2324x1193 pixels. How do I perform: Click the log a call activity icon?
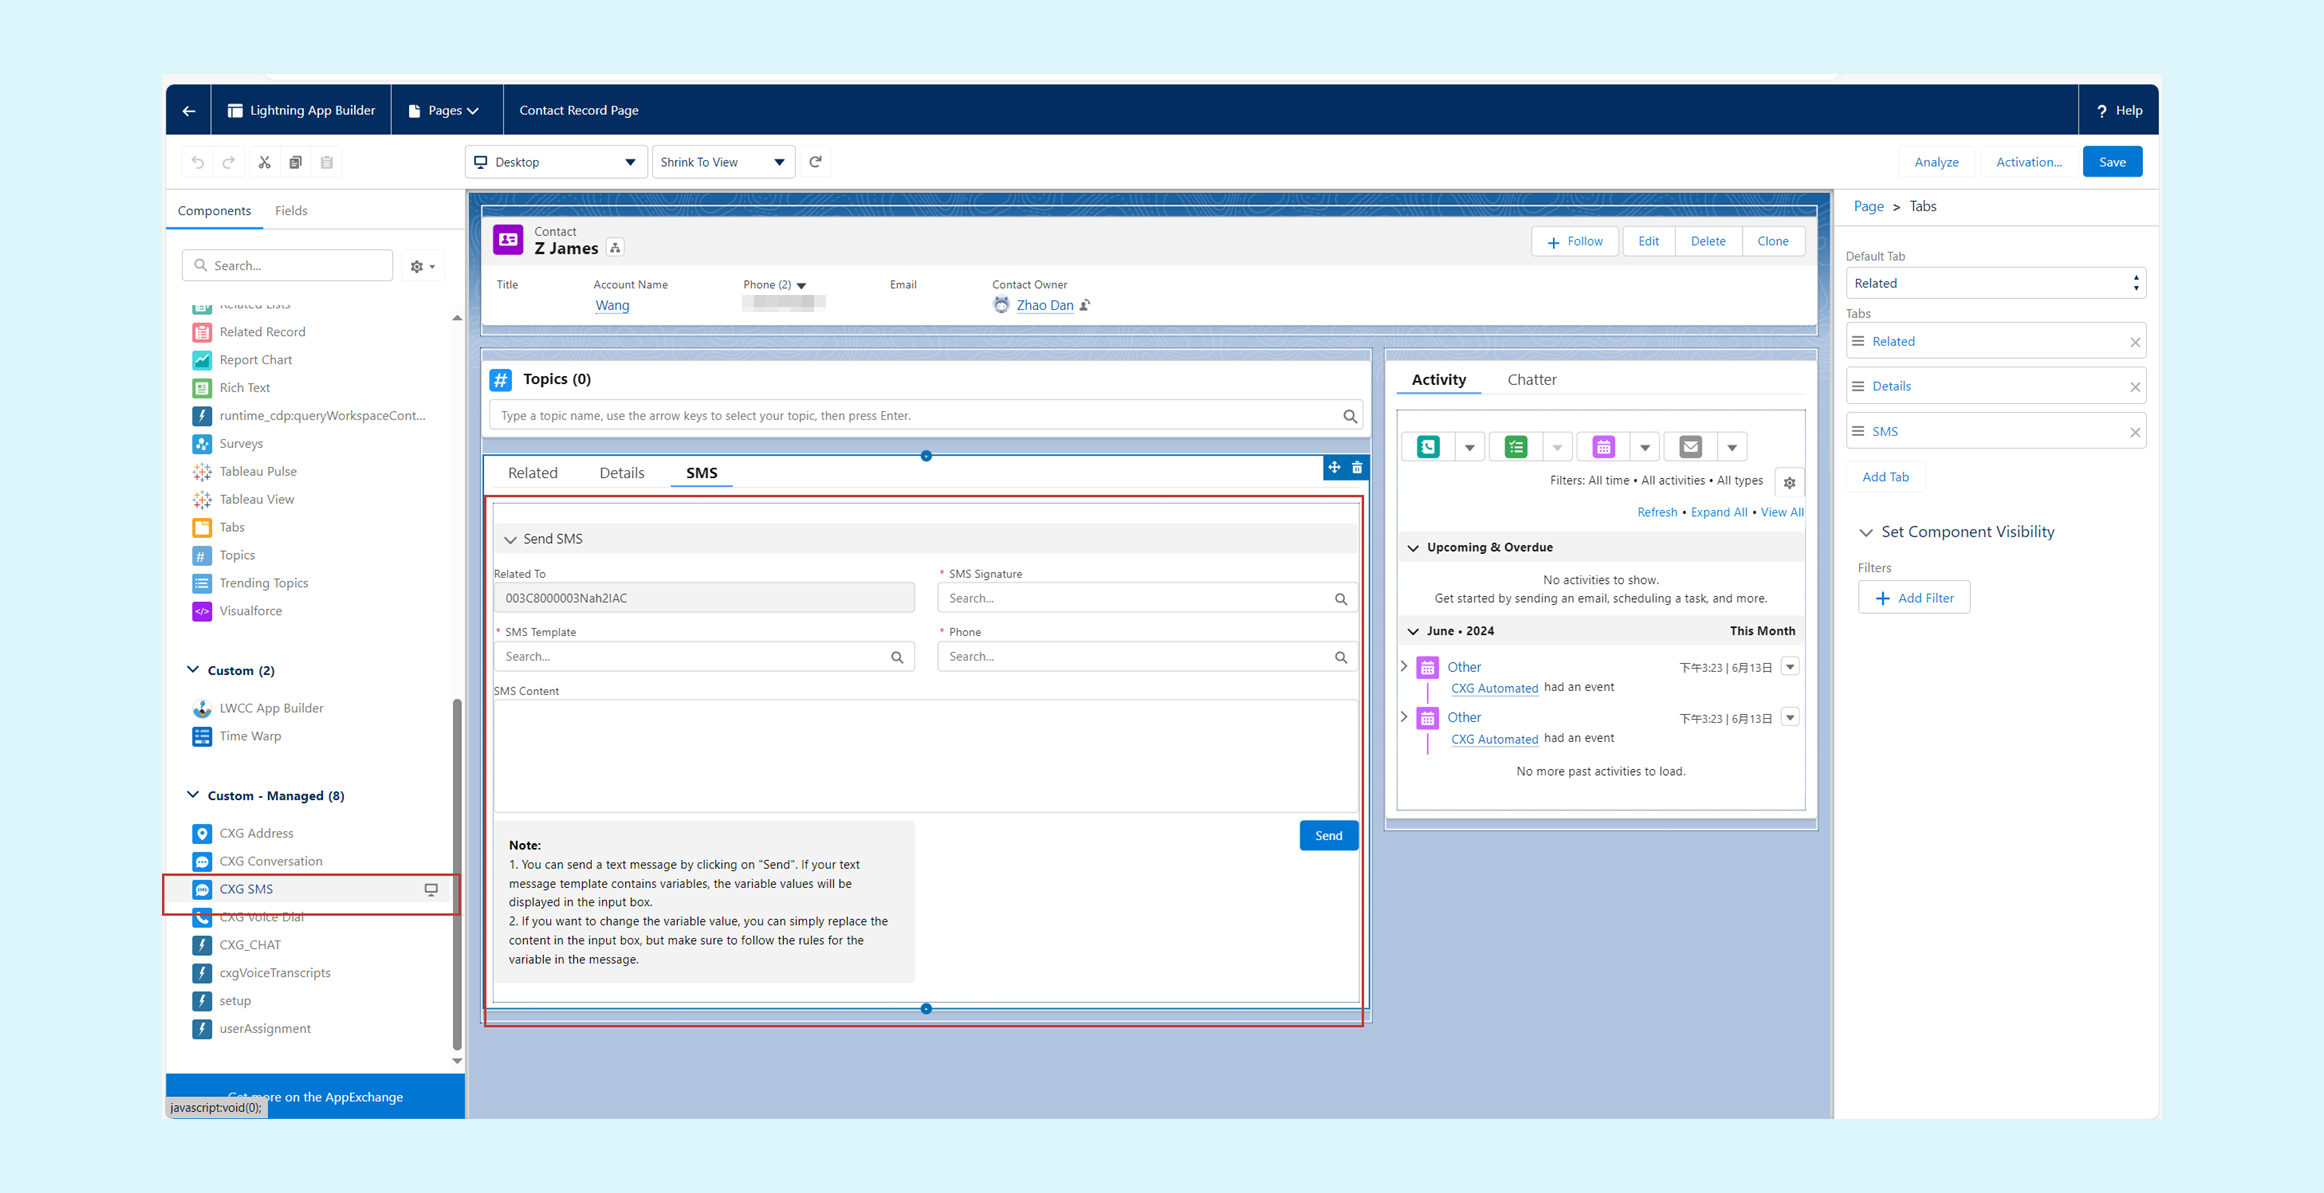tap(1428, 447)
